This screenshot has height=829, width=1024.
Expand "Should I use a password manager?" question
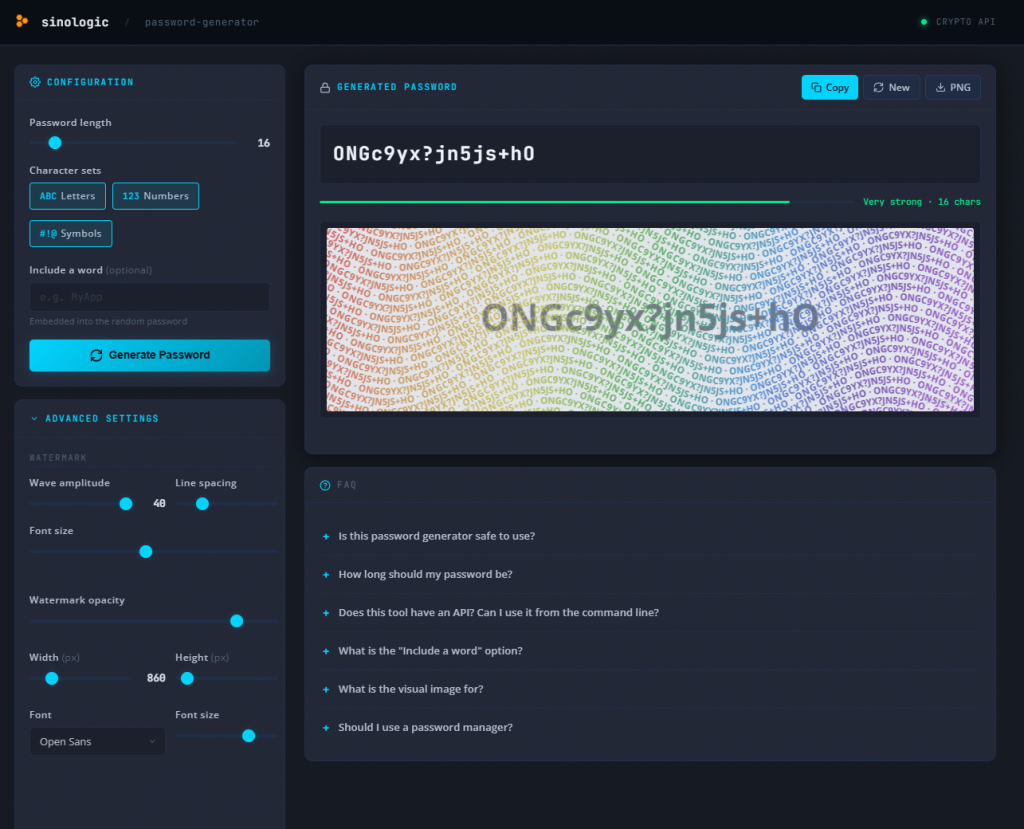pyautogui.click(x=425, y=727)
